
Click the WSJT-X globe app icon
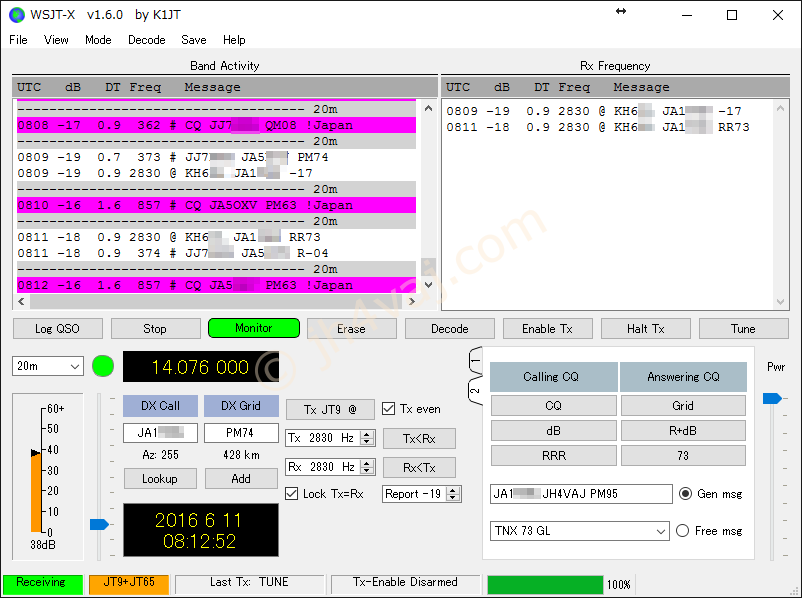(x=16, y=15)
